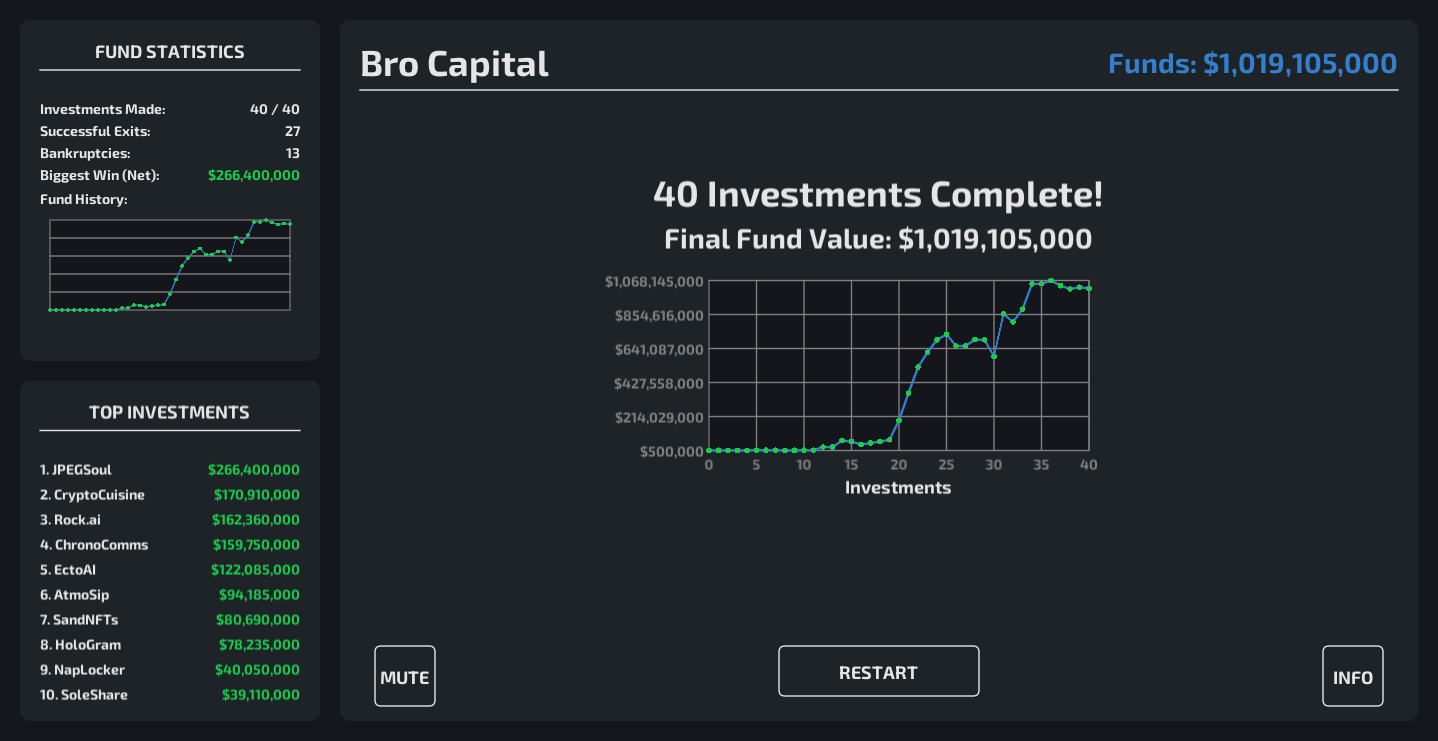This screenshot has height=741, width=1438.
Task: Open the INFO panel
Action: 1352,677
